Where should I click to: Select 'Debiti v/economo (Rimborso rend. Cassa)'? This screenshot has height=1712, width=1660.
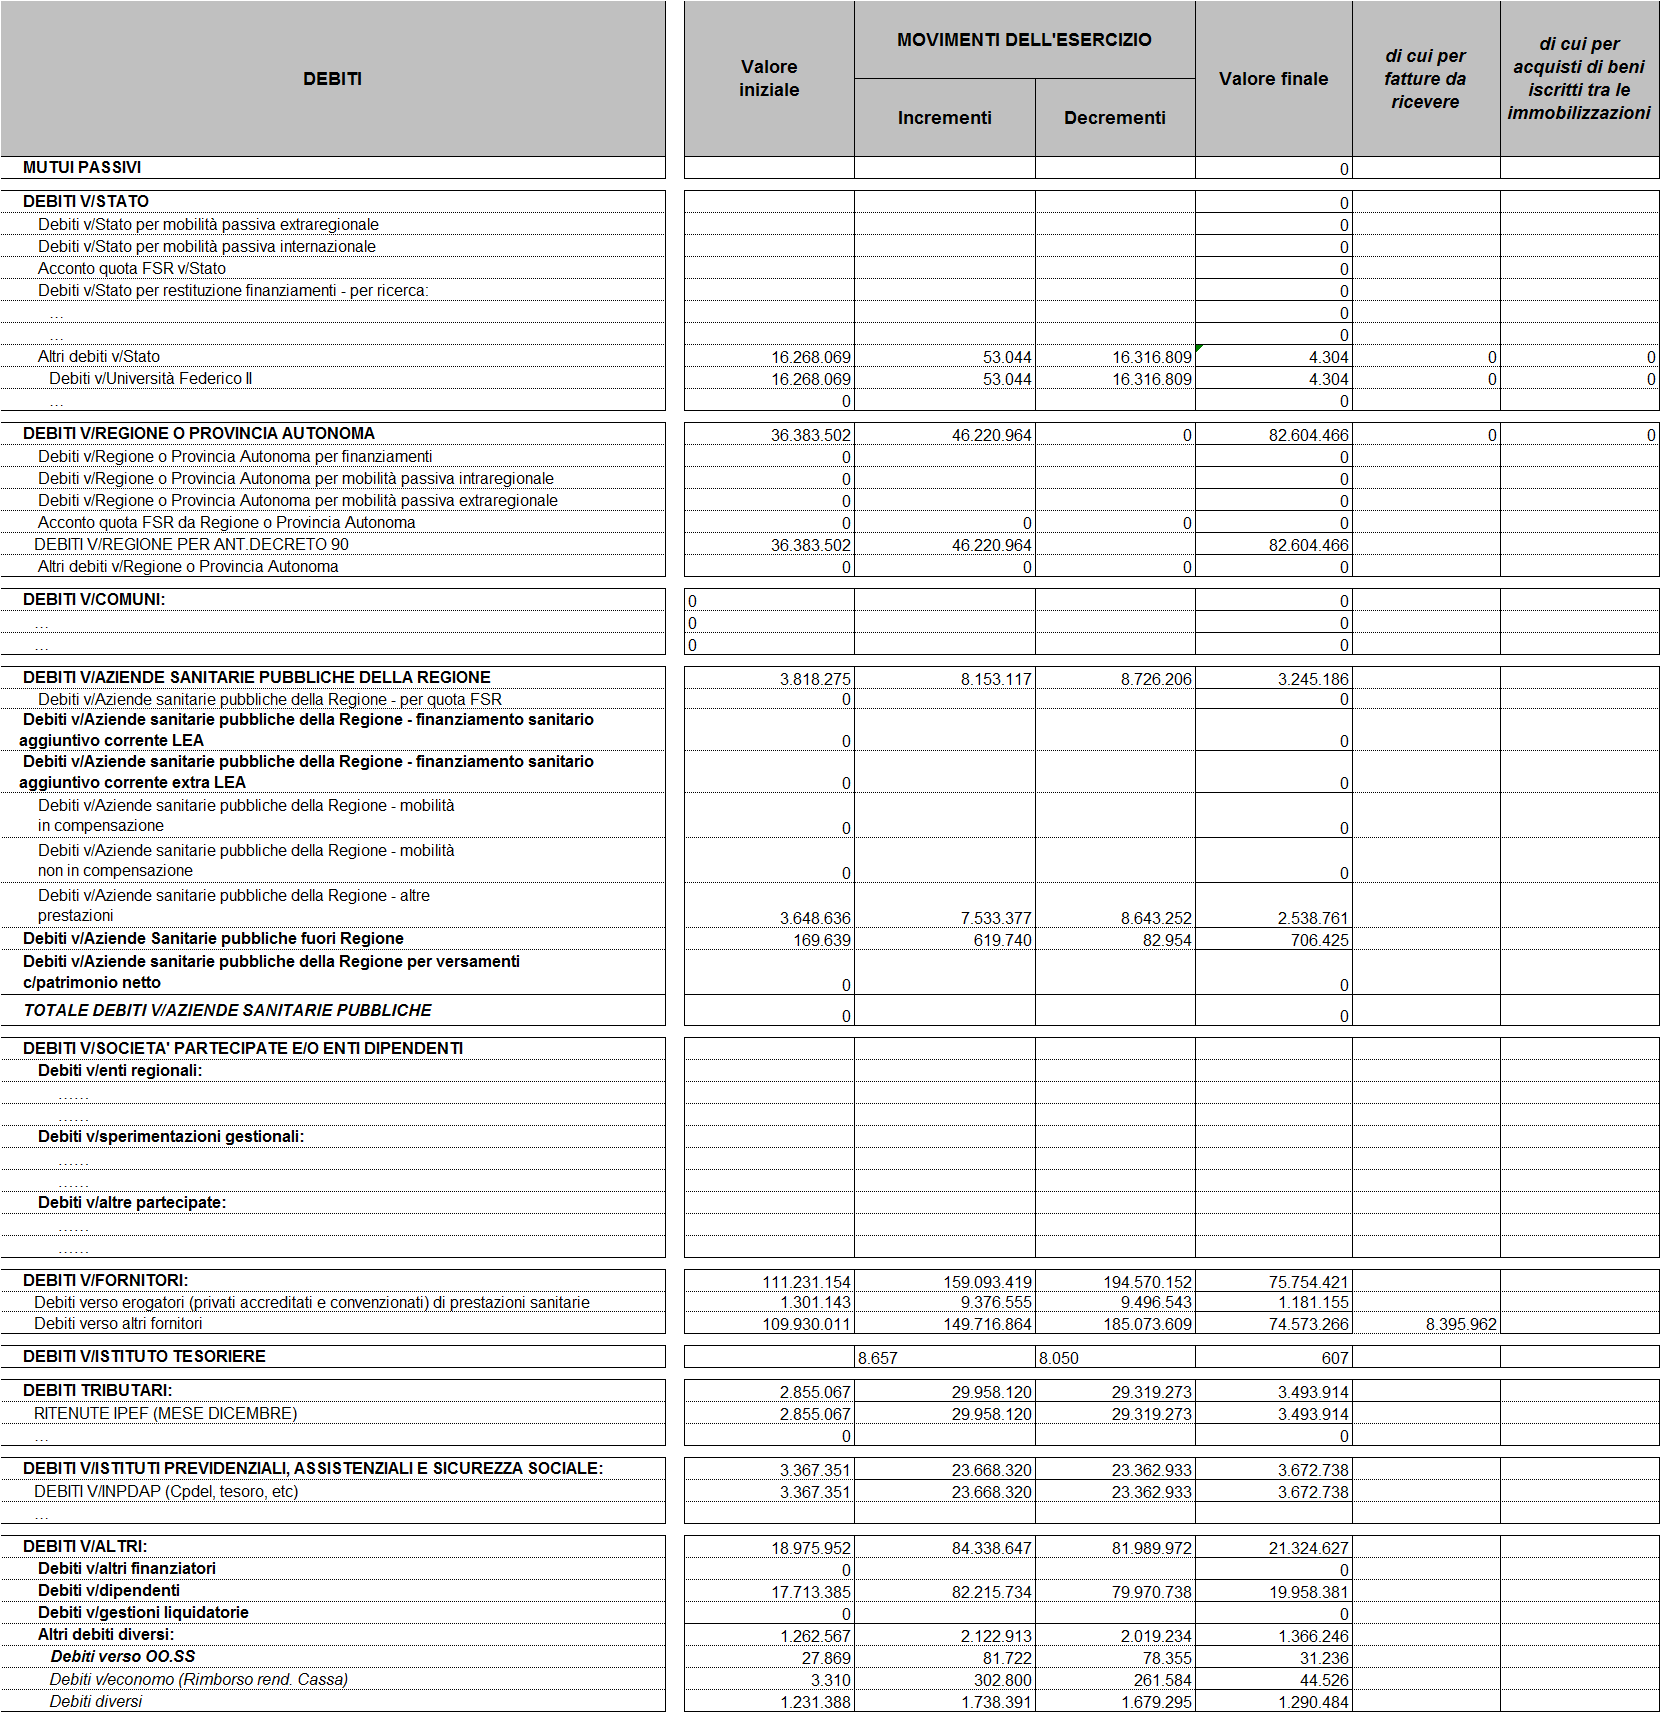point(199,1679)
